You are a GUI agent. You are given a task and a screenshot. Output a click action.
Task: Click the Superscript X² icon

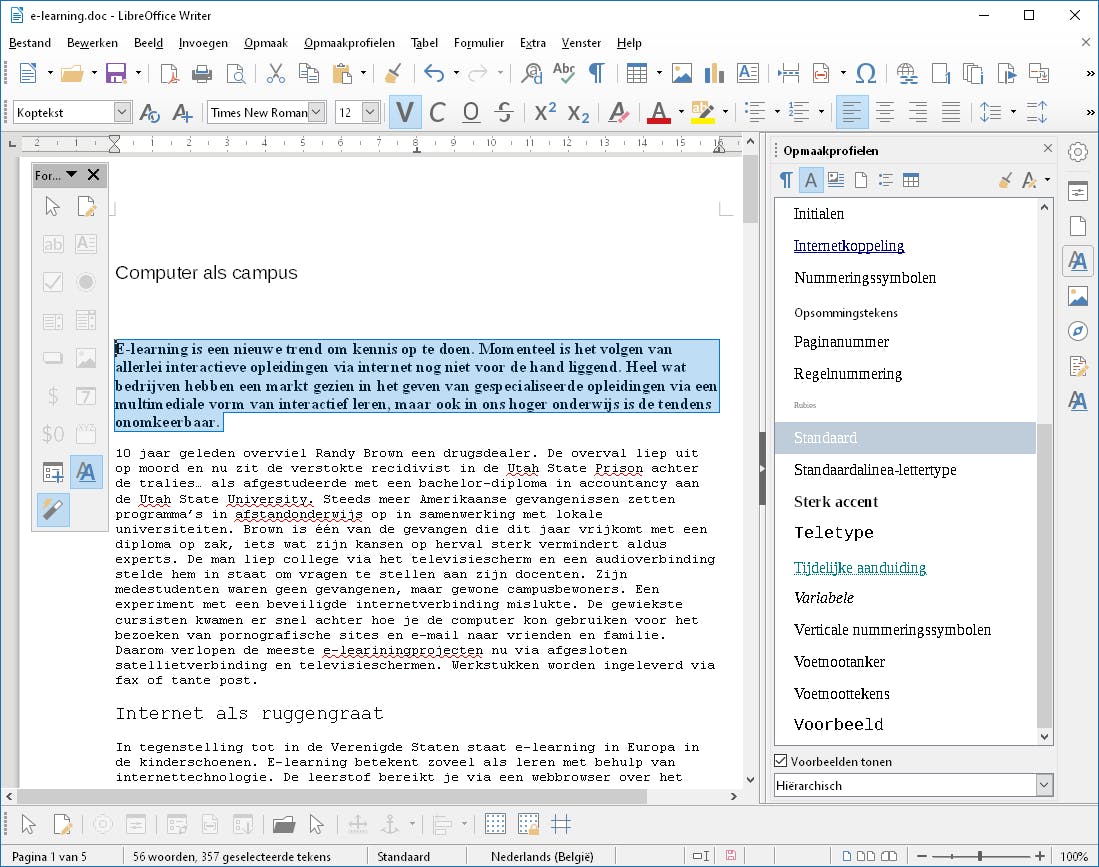coord(545,112)
